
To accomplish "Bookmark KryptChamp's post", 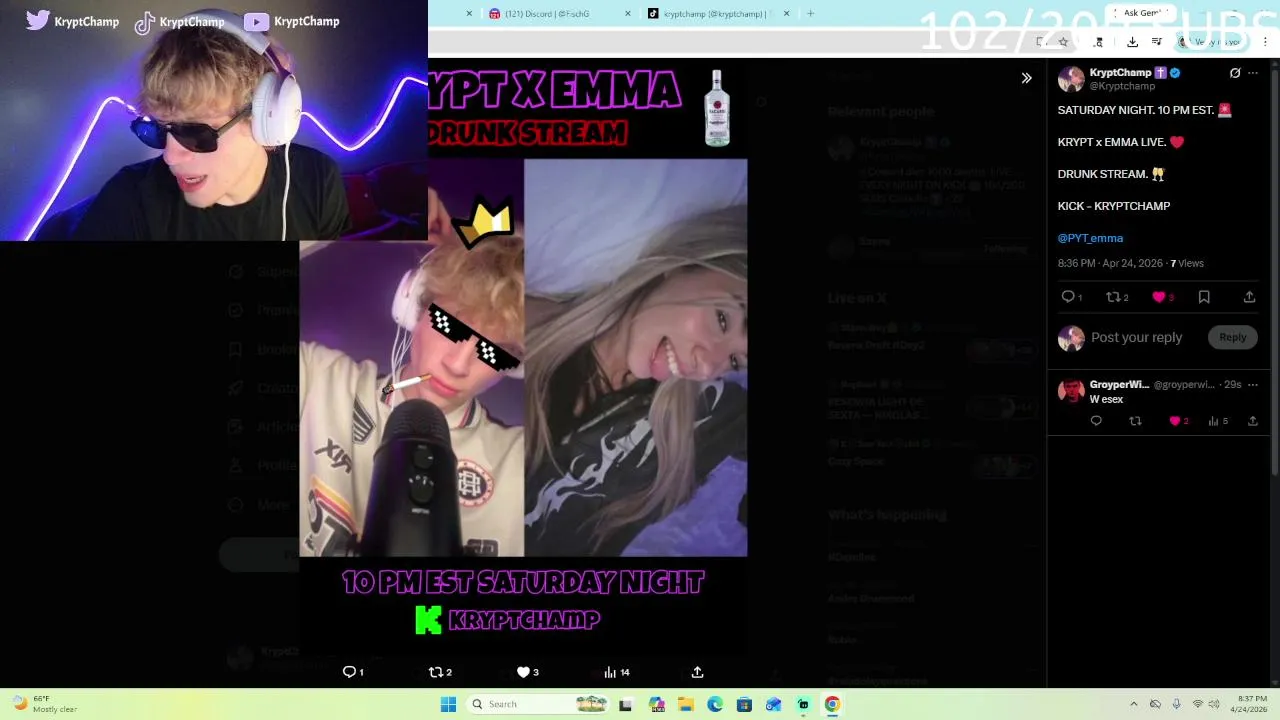I will click(1204, 297).
